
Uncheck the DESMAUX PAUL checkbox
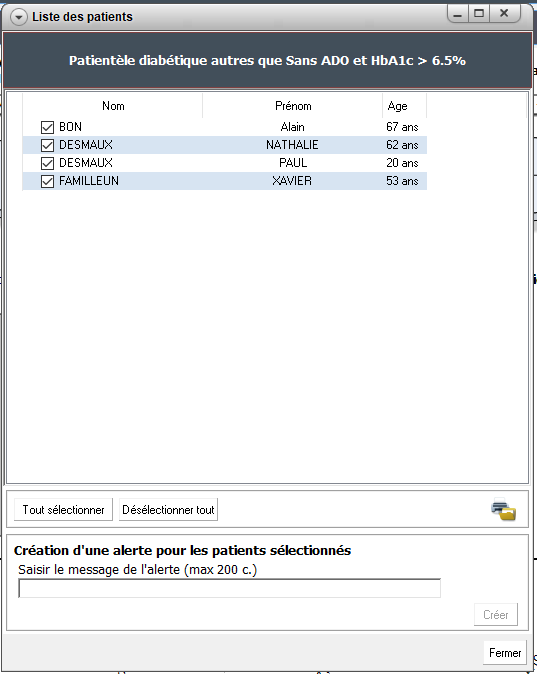point(47,163)
